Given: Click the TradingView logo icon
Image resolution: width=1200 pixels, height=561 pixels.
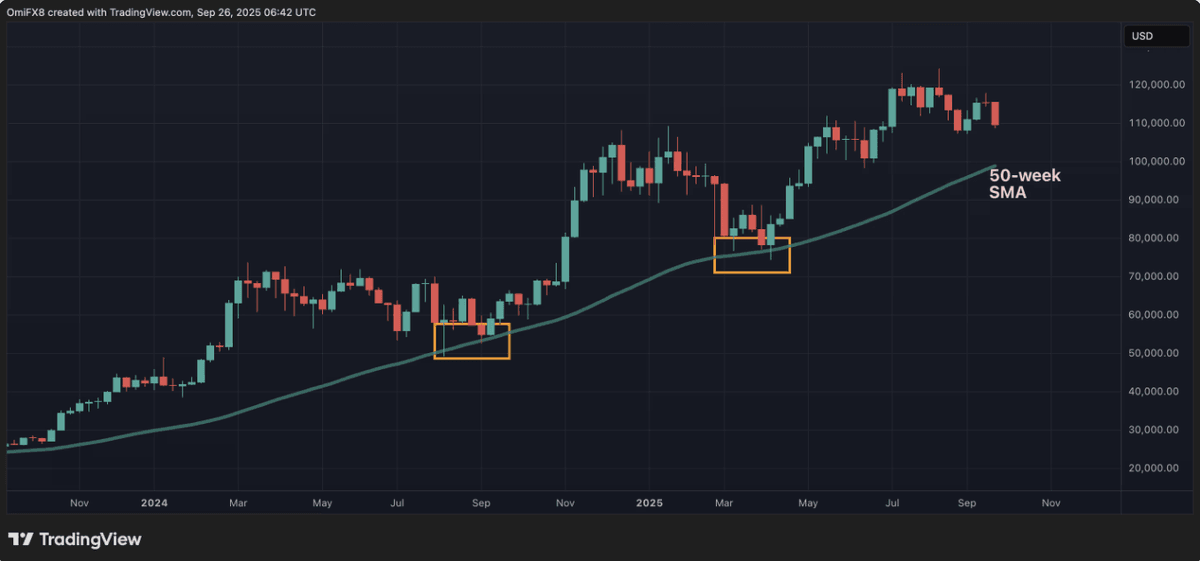Looking at the screenshot, I should coord(20,540).
